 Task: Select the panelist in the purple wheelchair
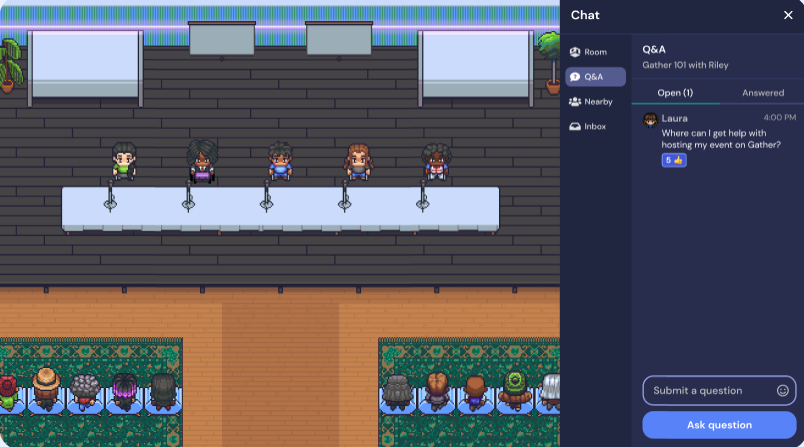tap(202, 161)
